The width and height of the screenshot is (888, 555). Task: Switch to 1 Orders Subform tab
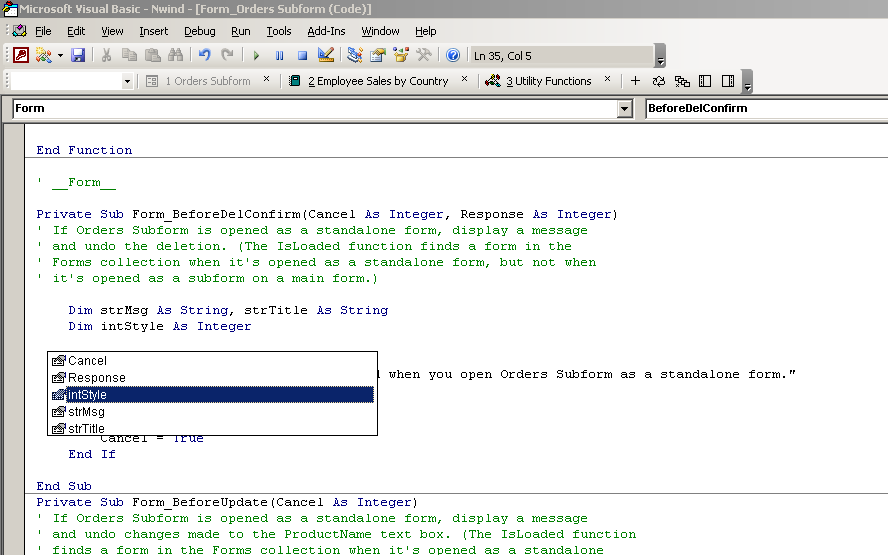pyautogui.click(x=198, y=81)
